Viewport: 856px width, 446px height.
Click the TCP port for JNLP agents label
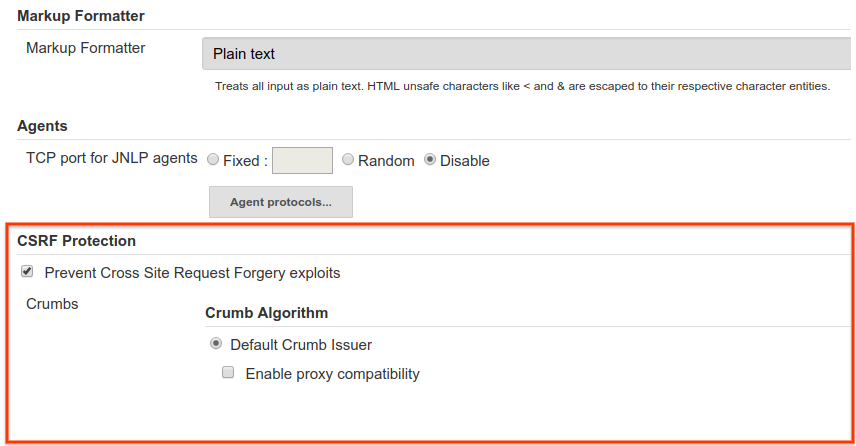112,158
